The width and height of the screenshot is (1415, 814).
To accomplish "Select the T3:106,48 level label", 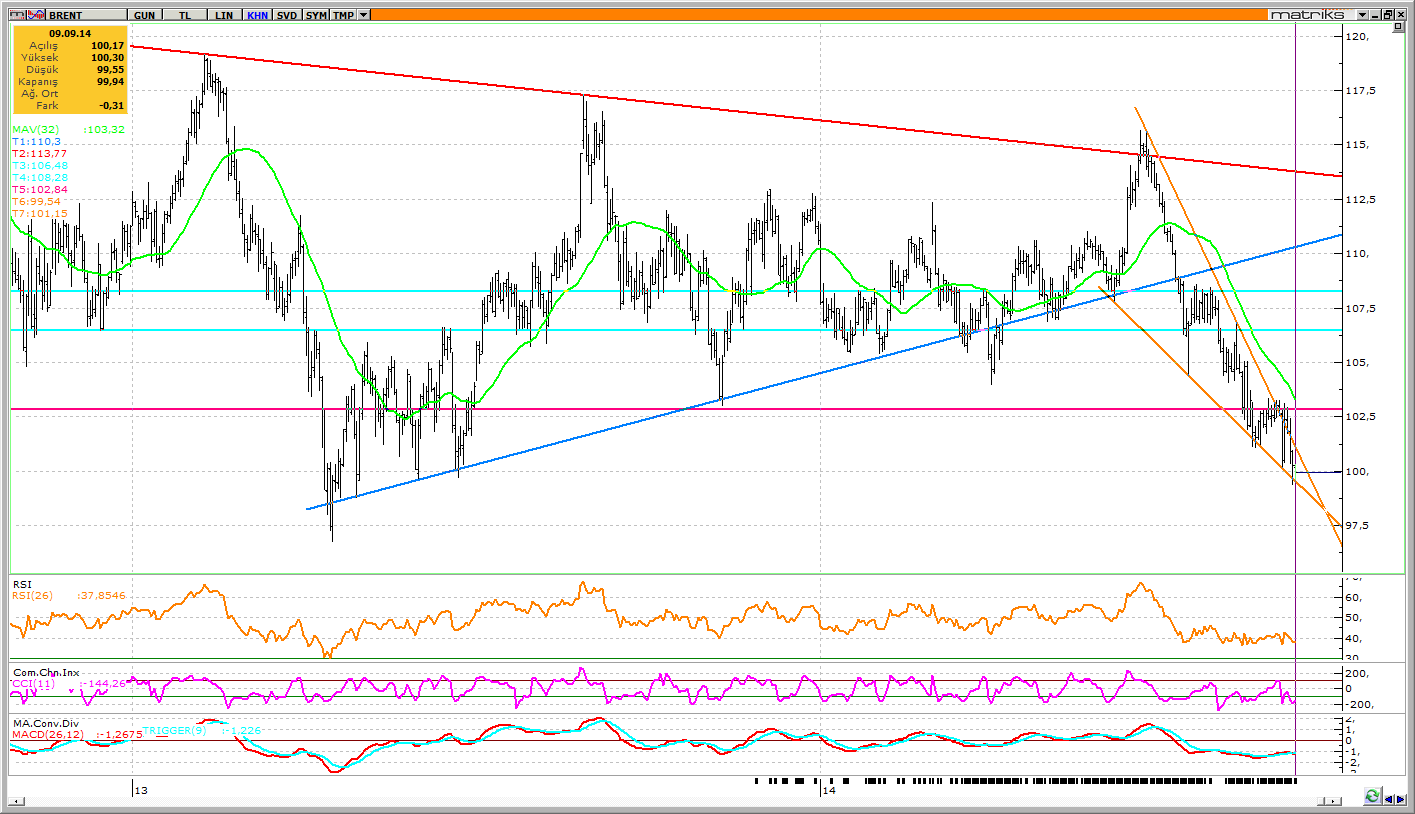I will click(40, 166).
